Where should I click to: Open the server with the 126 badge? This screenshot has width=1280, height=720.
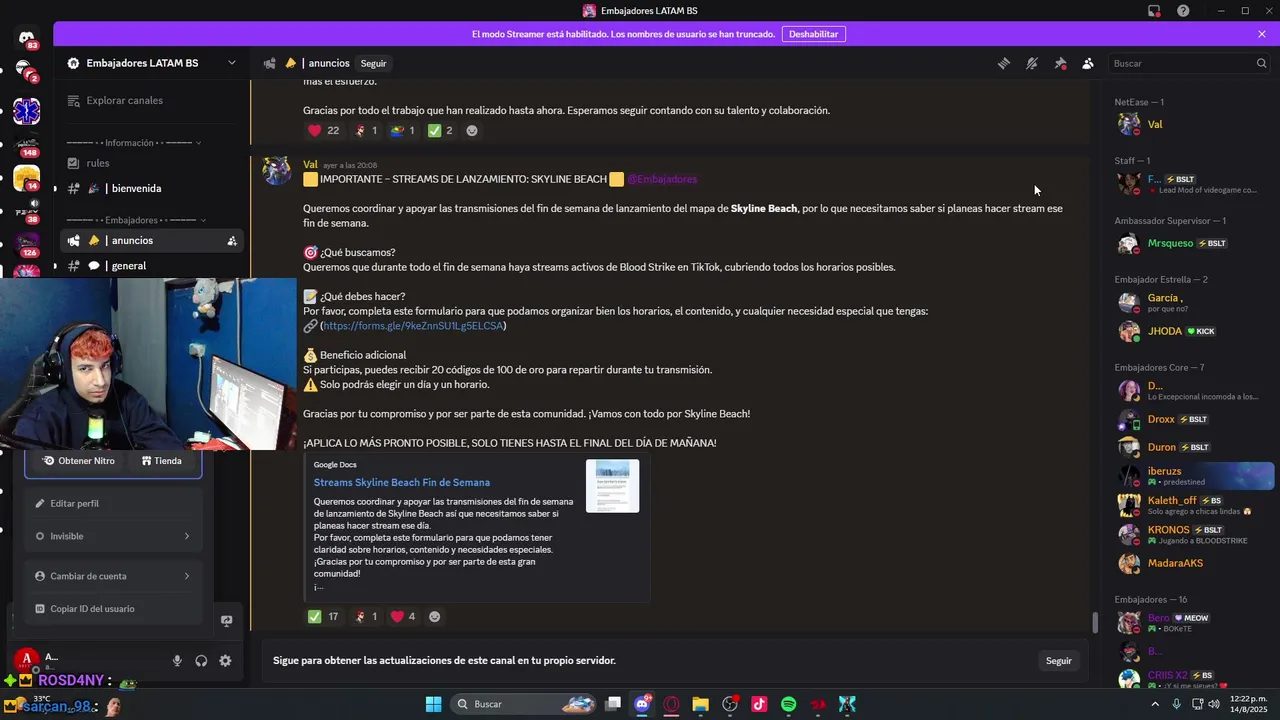27,245
